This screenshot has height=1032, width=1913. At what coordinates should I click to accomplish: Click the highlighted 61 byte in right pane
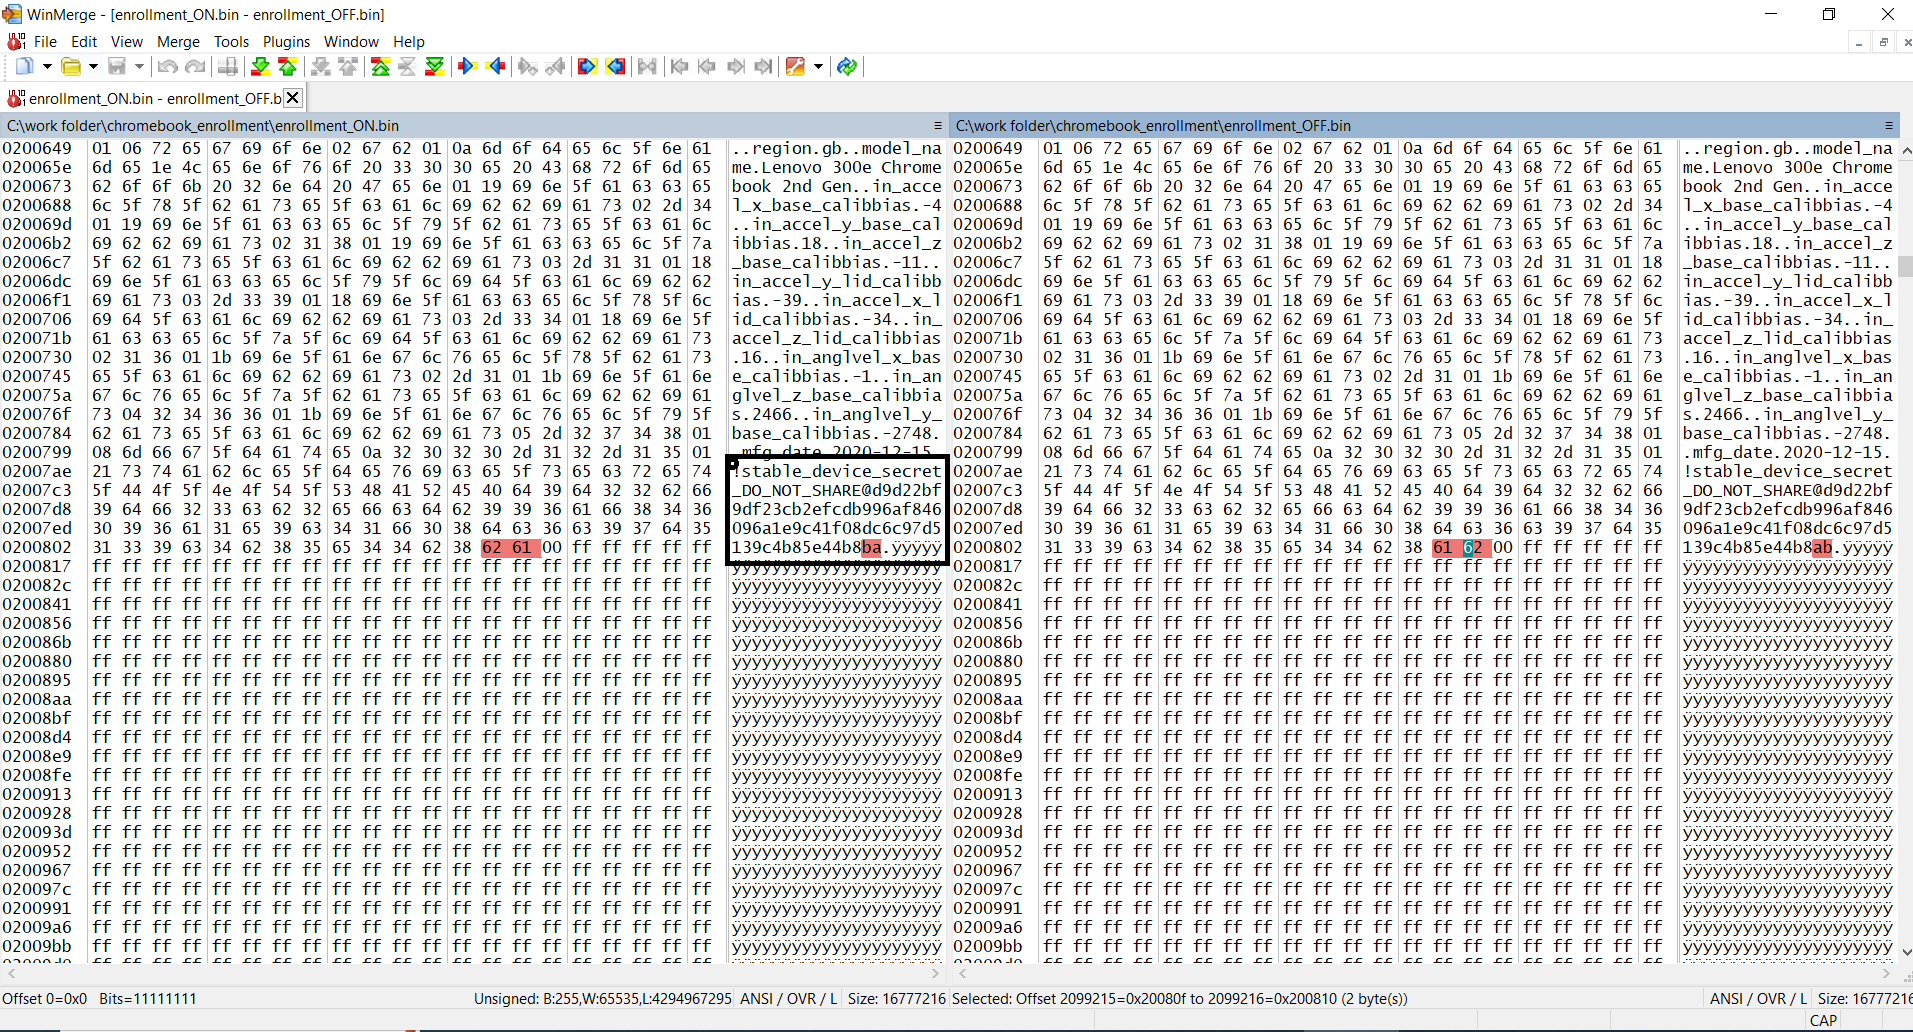[1443, 548]
